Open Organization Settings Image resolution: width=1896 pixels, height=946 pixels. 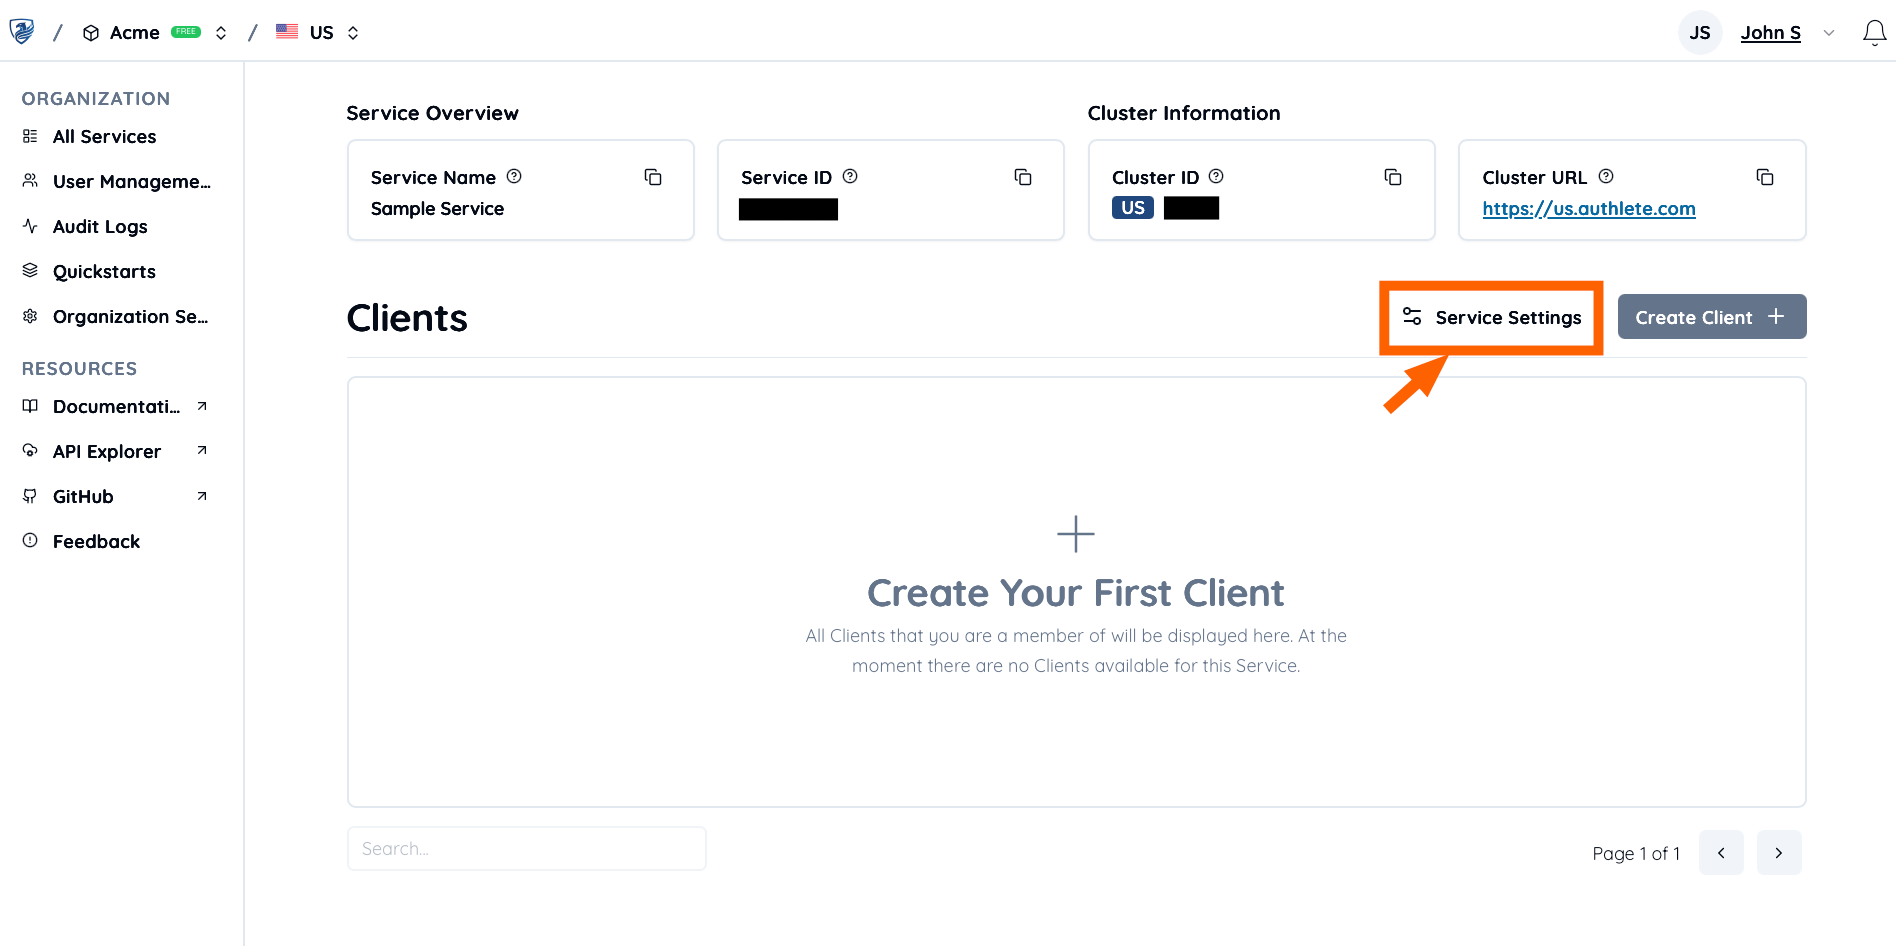tap(130, 317)
